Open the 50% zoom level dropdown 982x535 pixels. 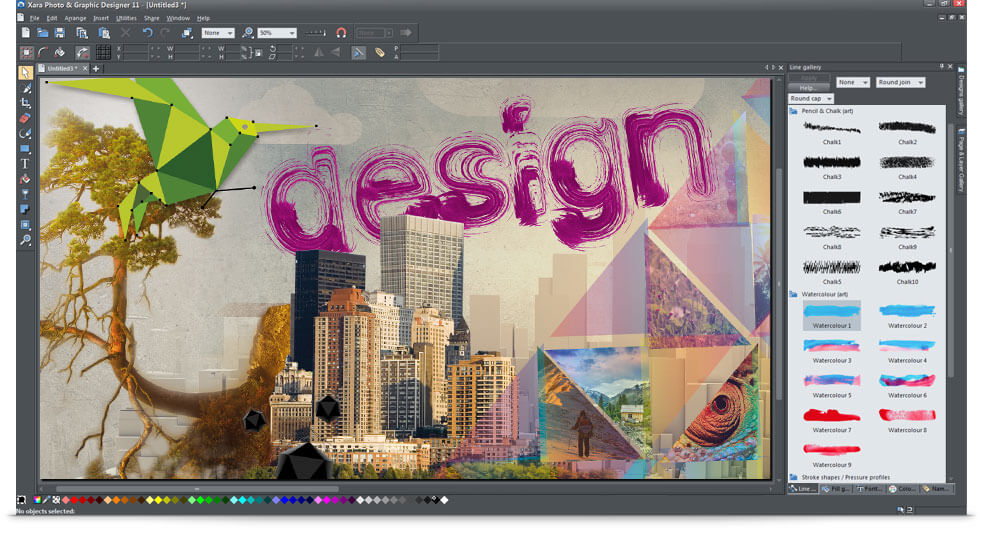pyautogui.click(x=277, y=33)
